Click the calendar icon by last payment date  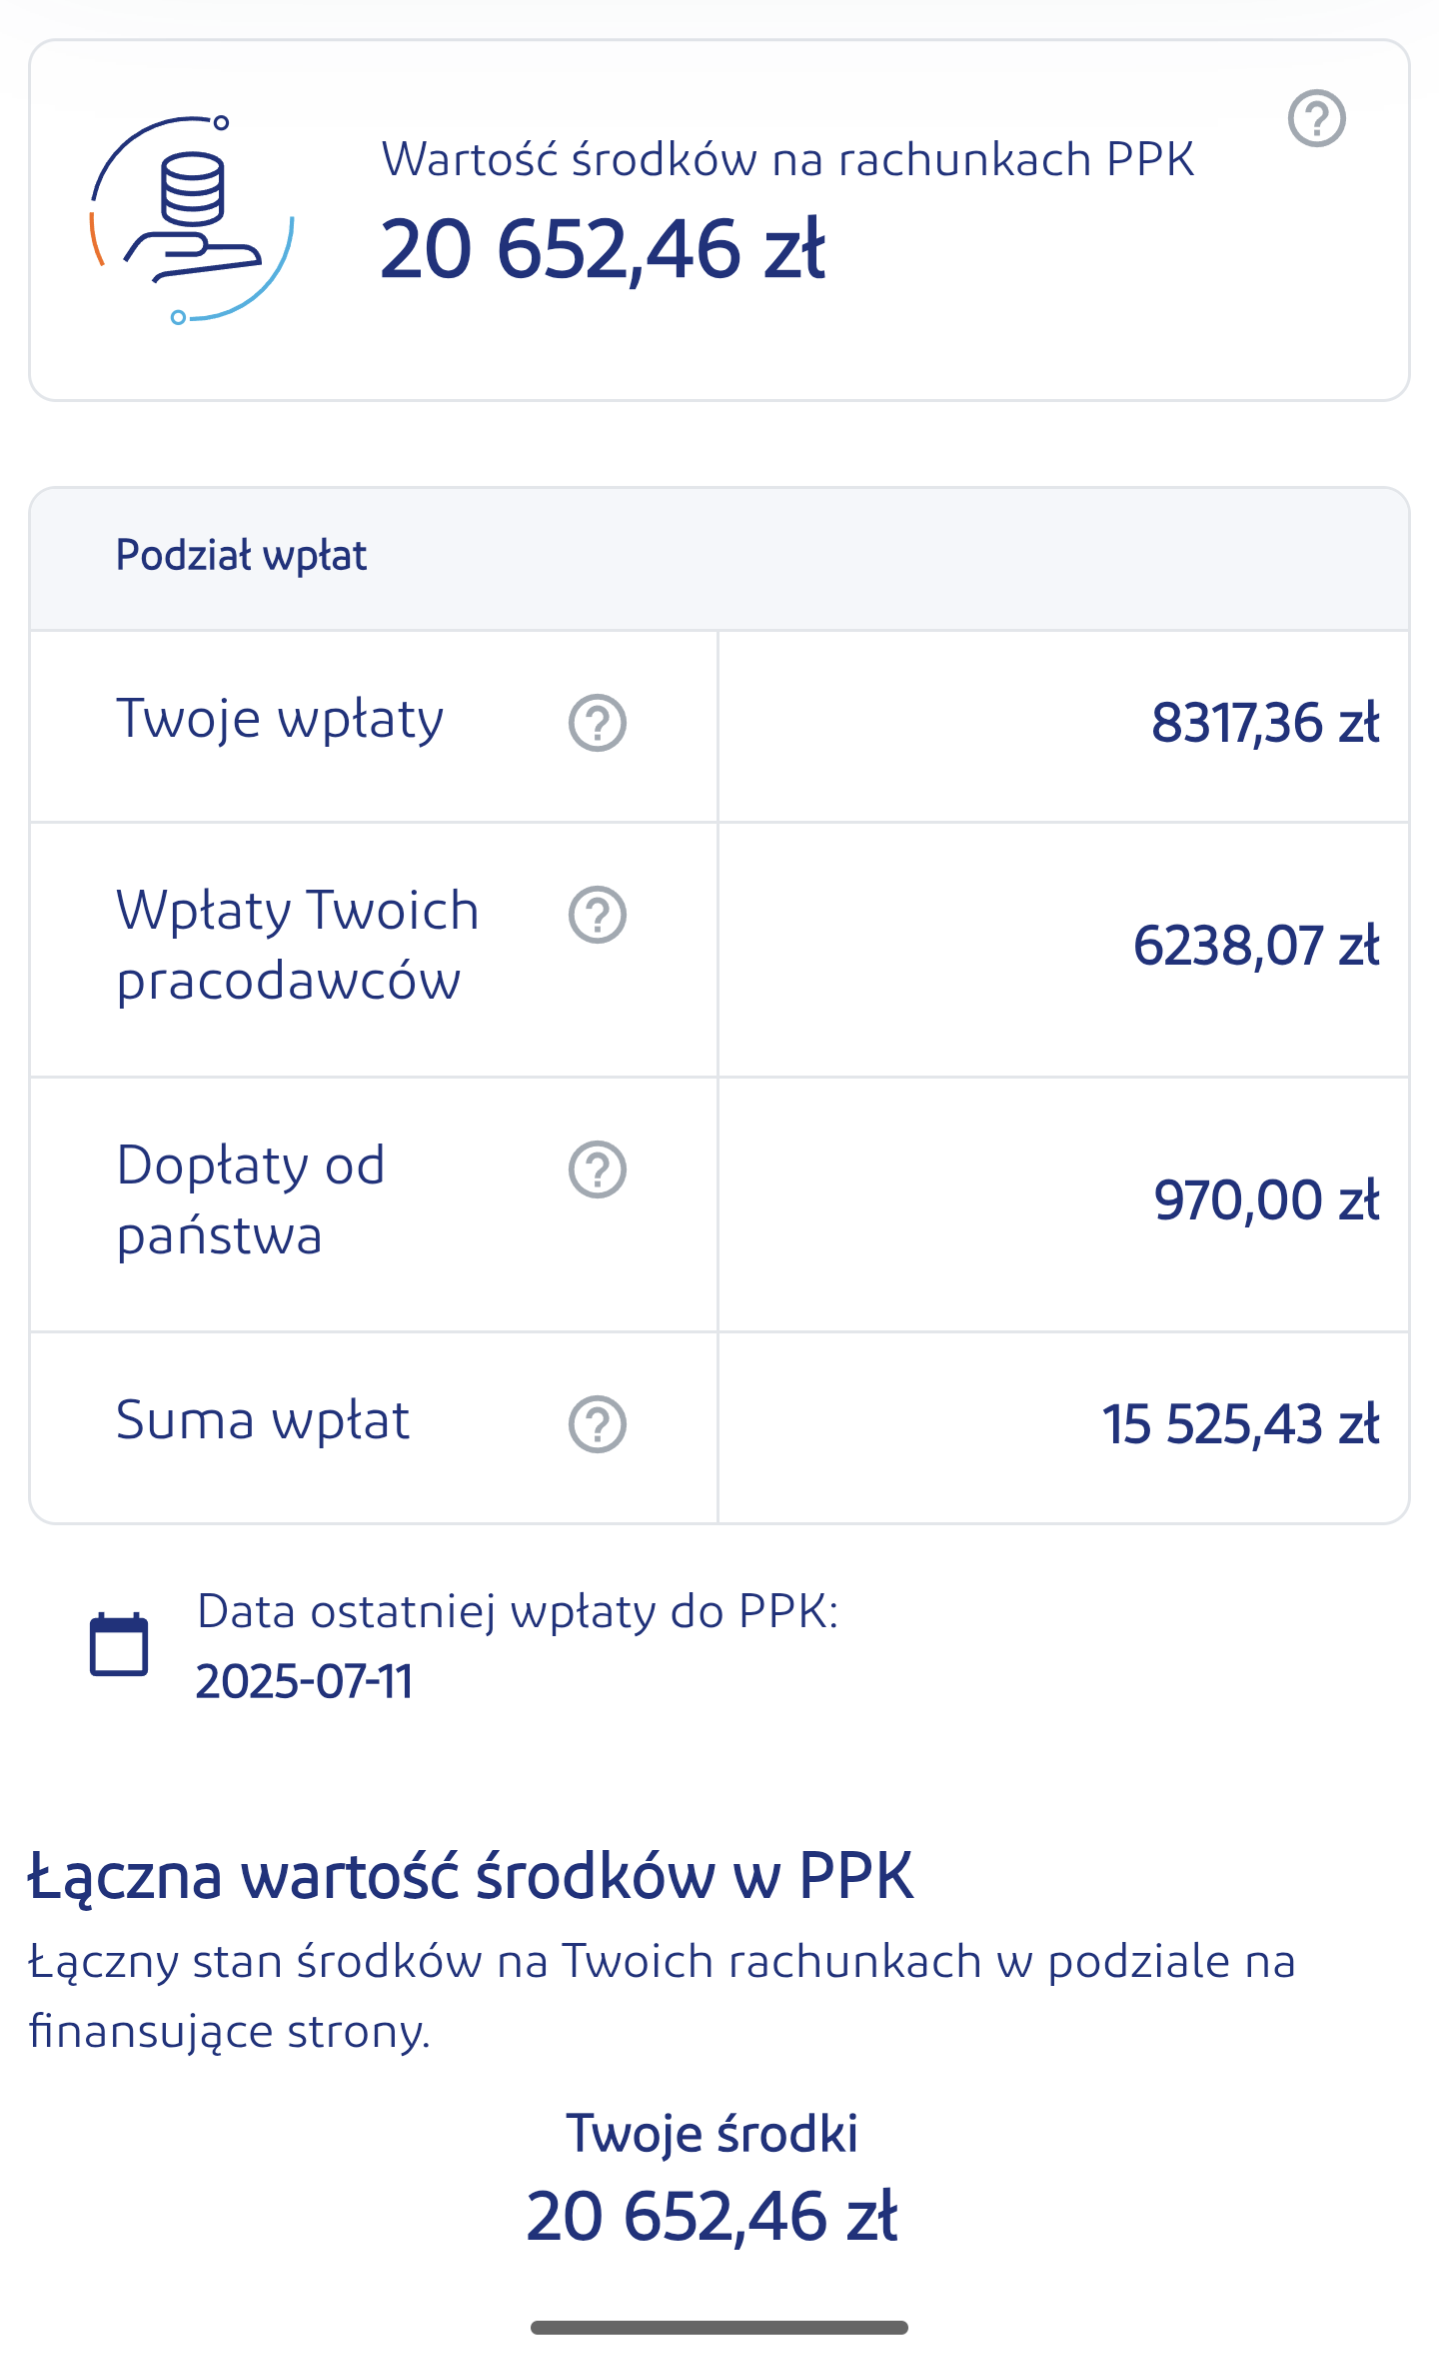pyautogui.click(x=119, y=1644)
